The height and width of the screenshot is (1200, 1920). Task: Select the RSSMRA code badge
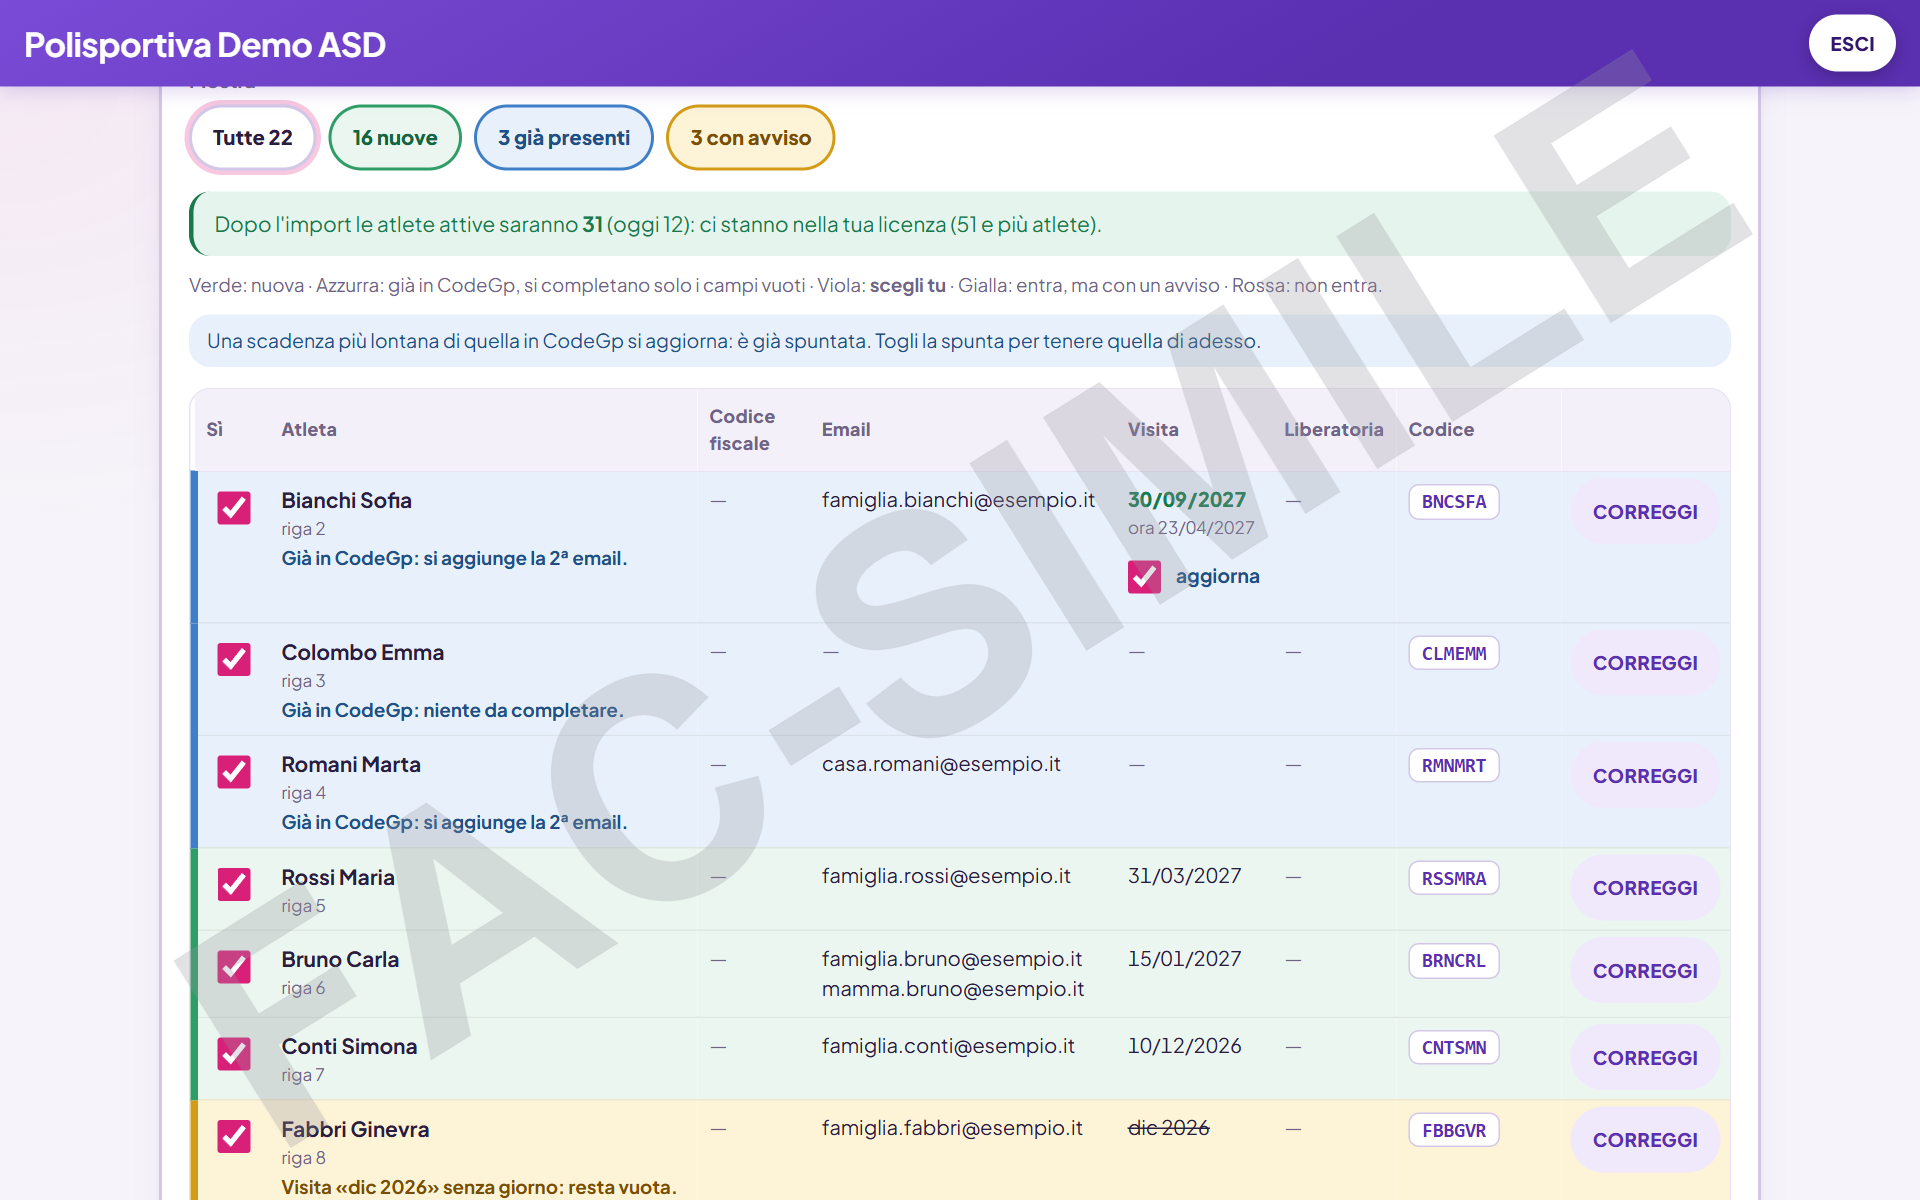click(1454, 879)
